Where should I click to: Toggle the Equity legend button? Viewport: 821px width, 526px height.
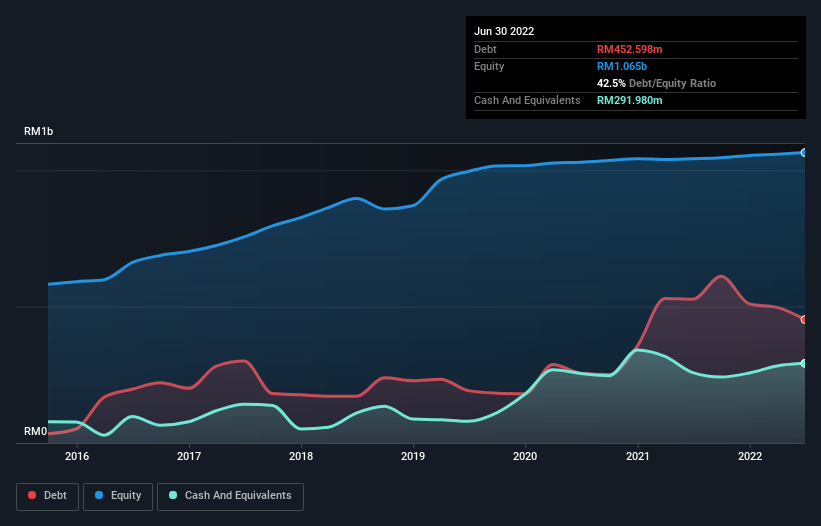click(x=118, y=496)
